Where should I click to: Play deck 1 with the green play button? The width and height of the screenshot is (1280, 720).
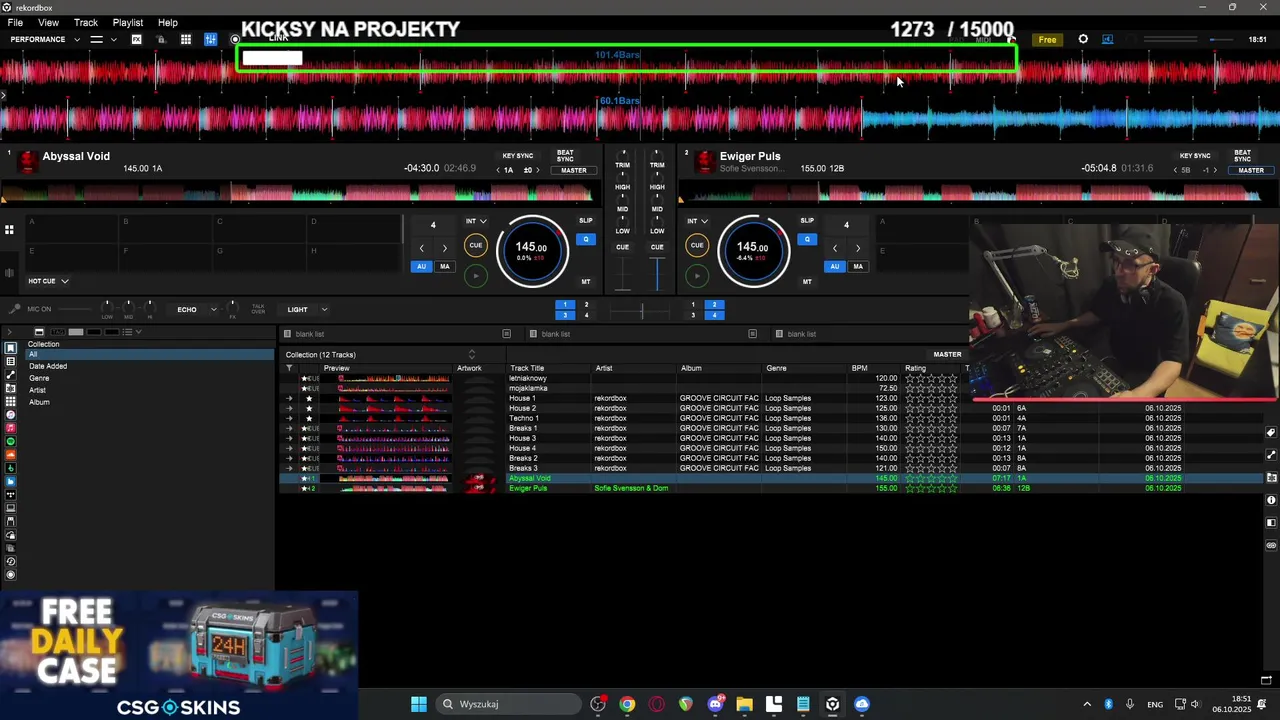(476, 276)
